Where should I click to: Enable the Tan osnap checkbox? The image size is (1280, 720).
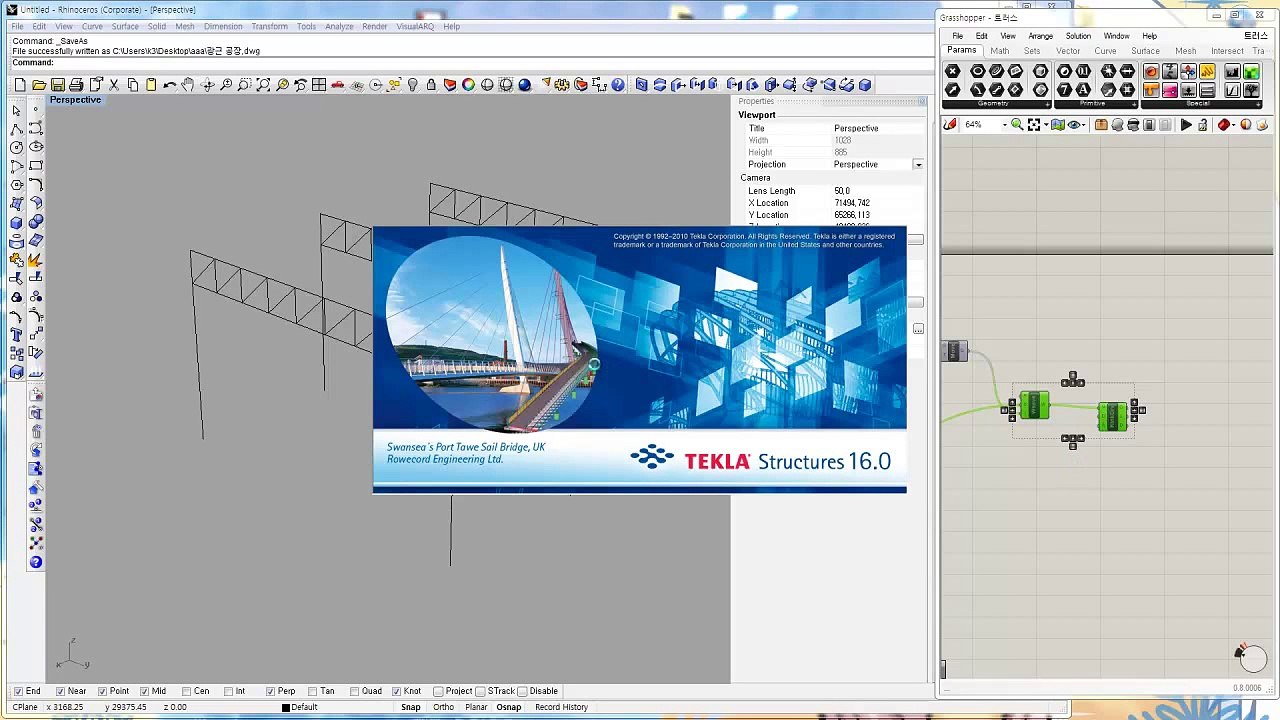312,691
